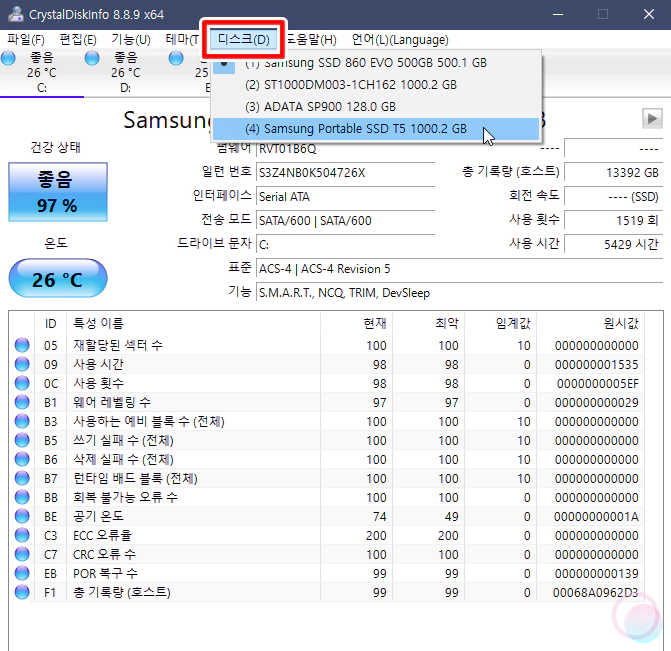Switch to the D: drive tab
The image size is (671, 651).
pos(125,73)
